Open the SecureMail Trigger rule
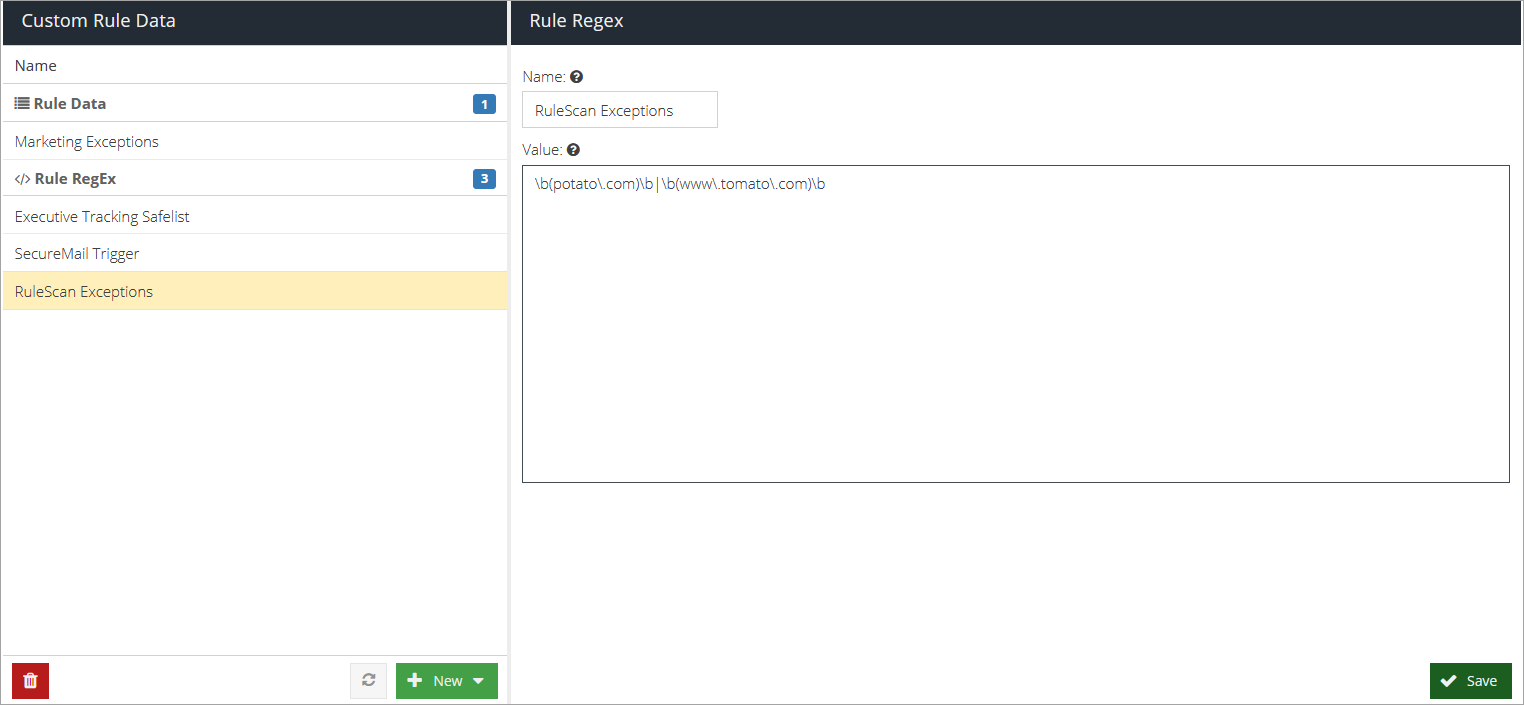1524x705 pixels. (x=77, y=254)
